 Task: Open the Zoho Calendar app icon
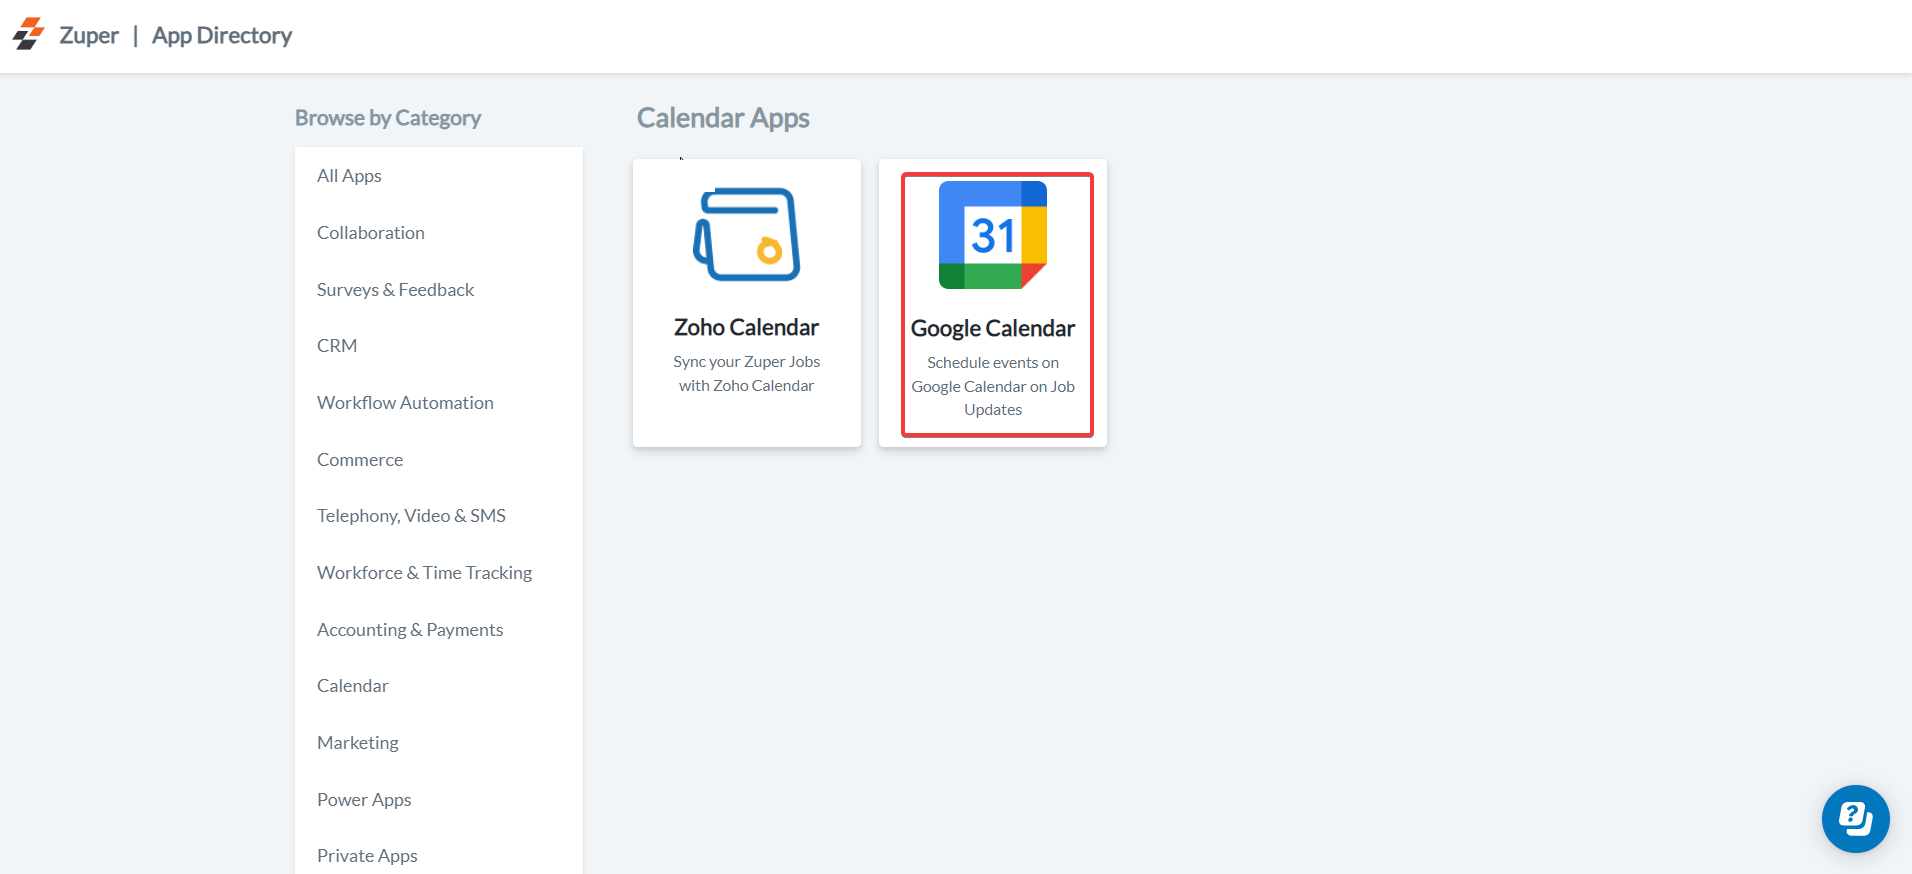747,235
